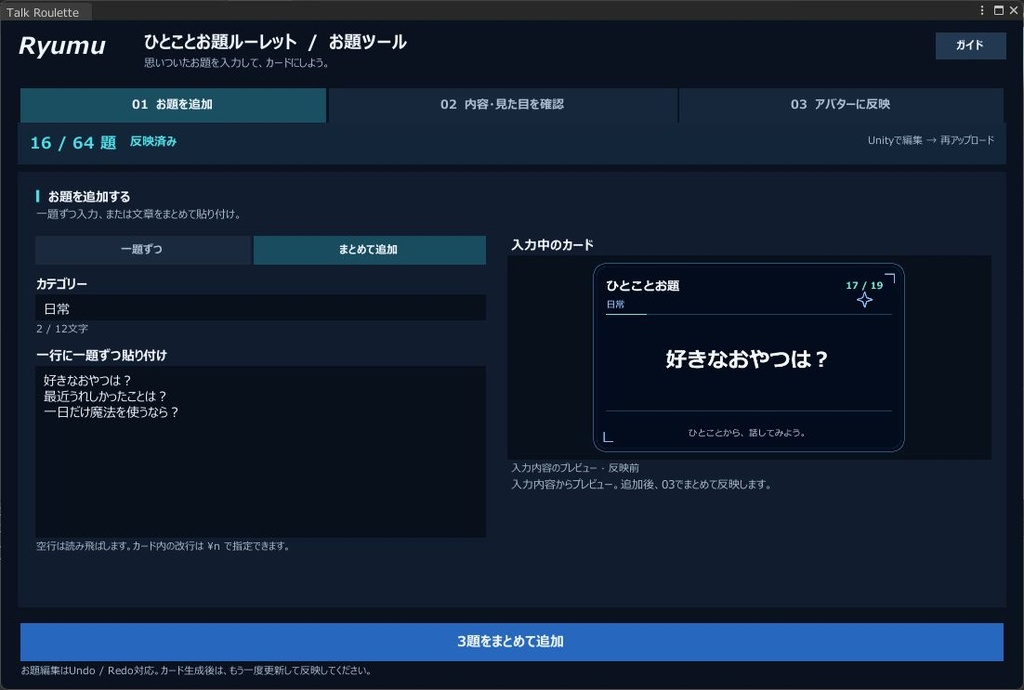The image size is (1024, 690).
Task: Switch to 02 内容・見た目を確認 tab
Action: click(x=502, y=104)
